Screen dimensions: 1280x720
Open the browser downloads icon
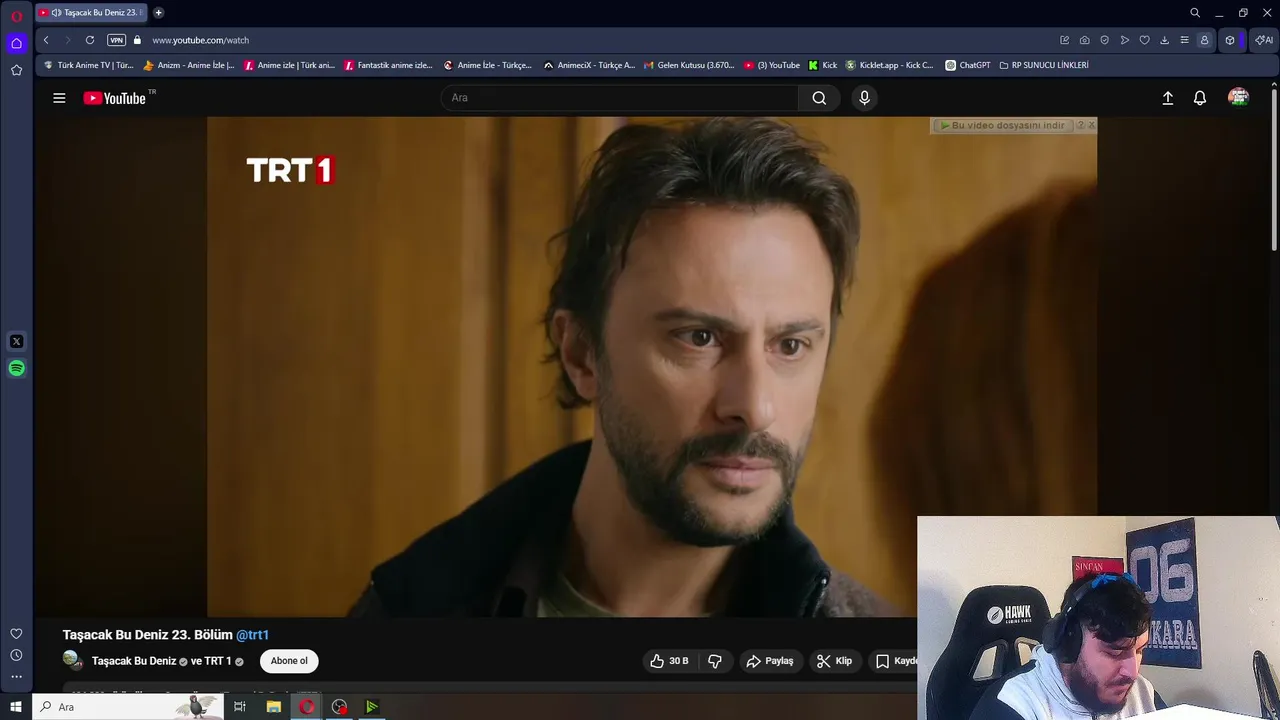pos(1165,40)
